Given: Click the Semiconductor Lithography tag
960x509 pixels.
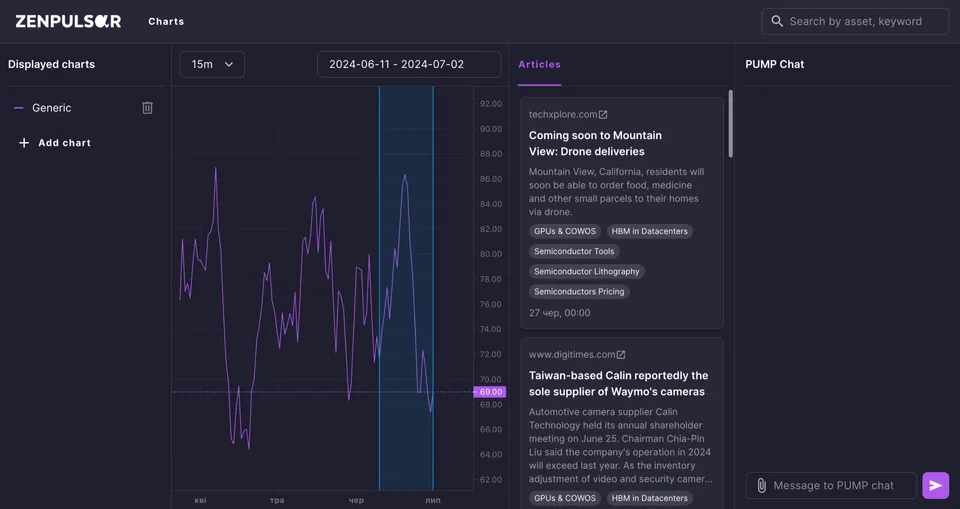Looking at the screenshot, I should [x=587, y=271].
